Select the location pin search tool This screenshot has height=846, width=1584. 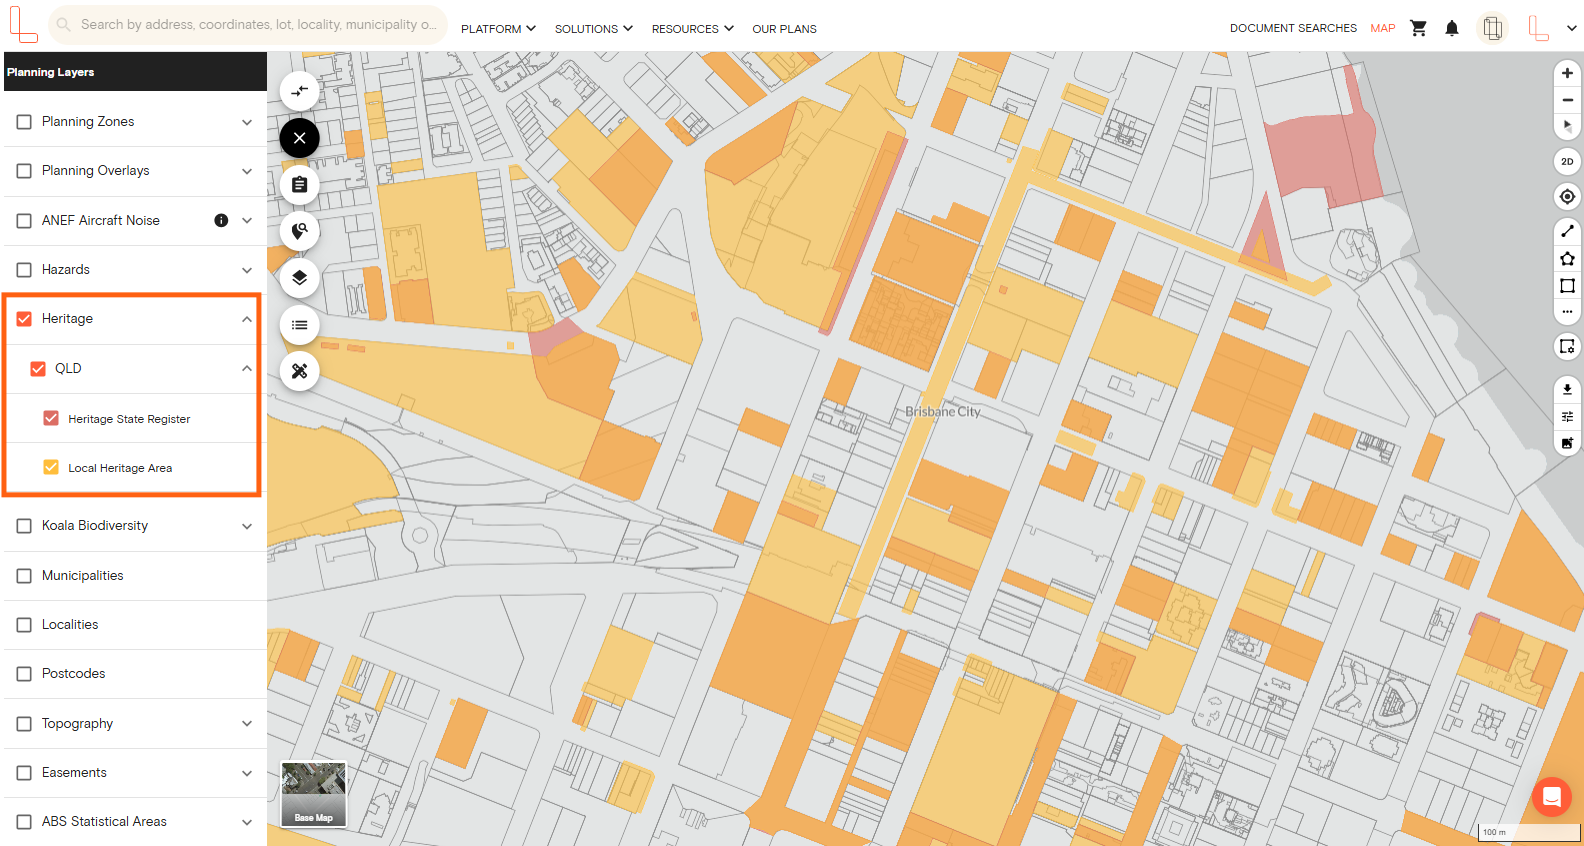coord(299,231)
